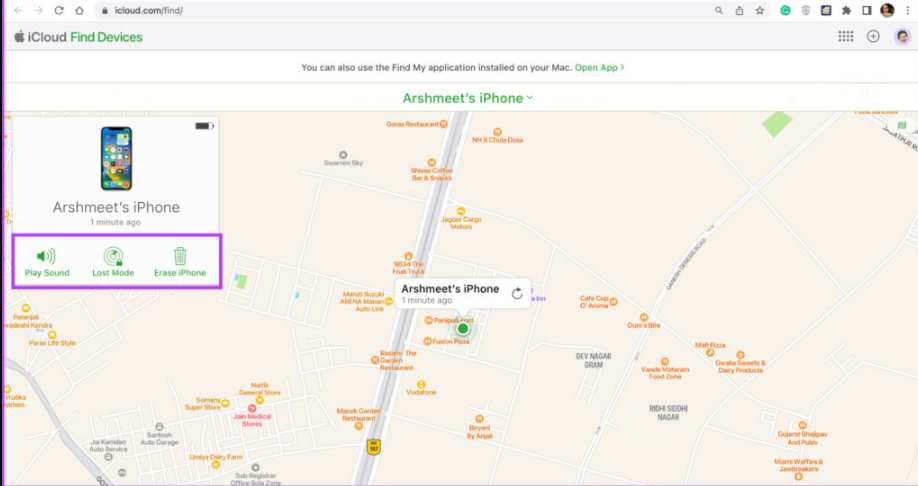Click the Biryani By Anjali map marker
918x486 pixels.
479,419
